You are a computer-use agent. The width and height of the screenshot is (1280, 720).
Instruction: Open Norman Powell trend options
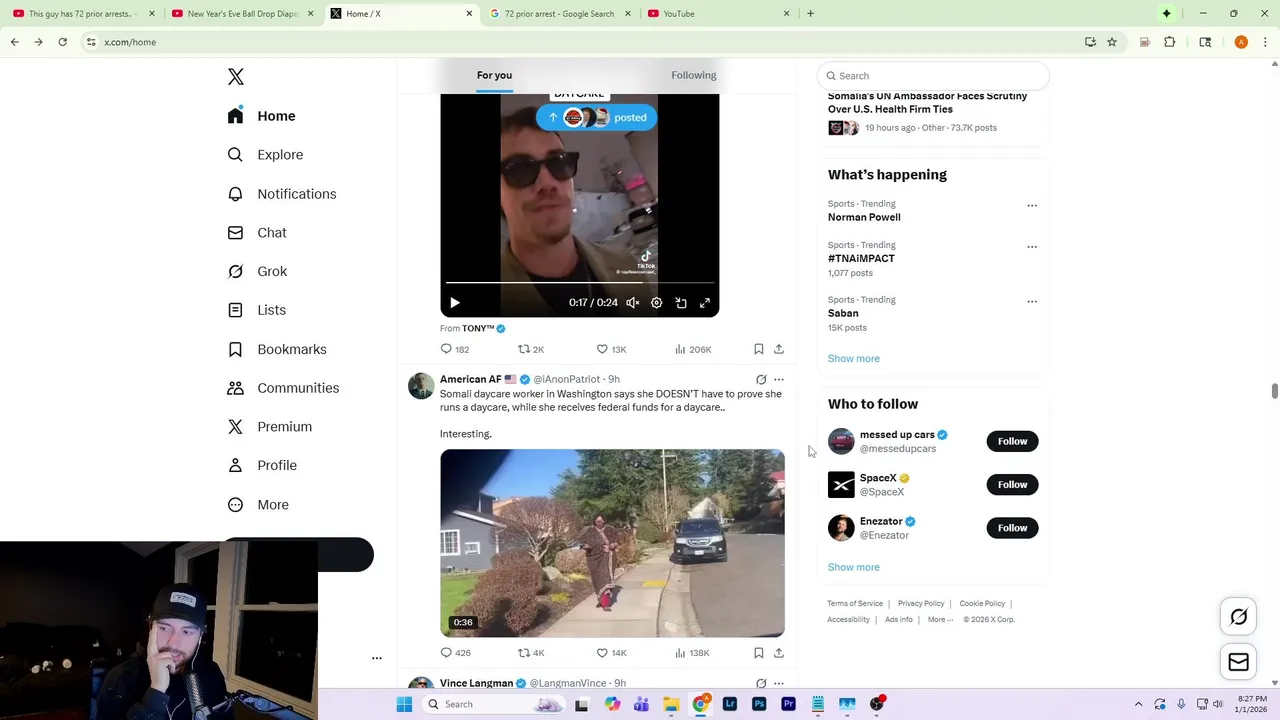point(1032,206)
